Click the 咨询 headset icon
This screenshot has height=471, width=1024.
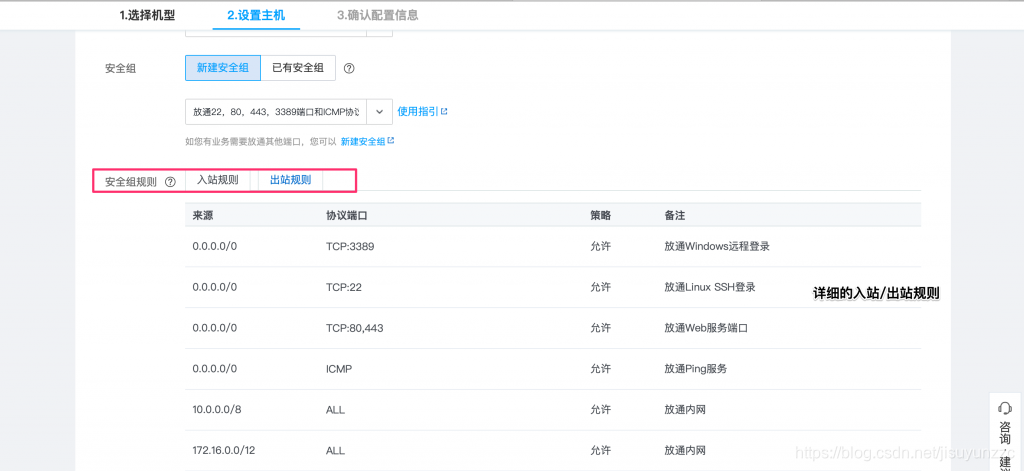click(x=1004, y=408)
